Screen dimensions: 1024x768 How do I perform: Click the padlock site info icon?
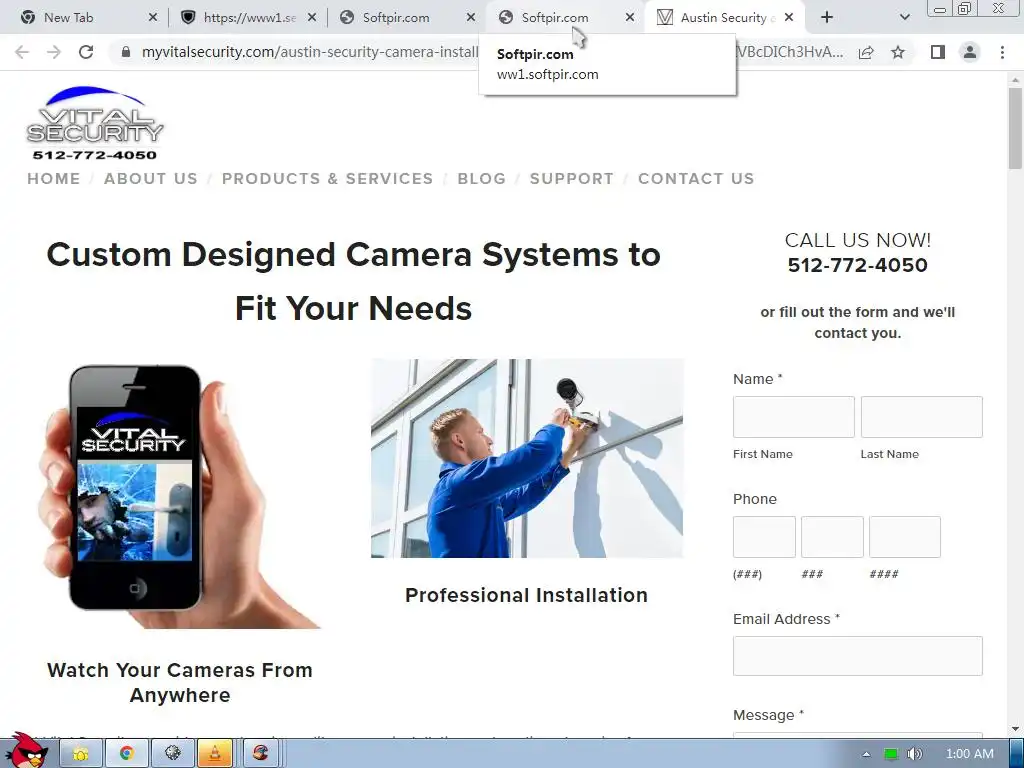point(126,52)
